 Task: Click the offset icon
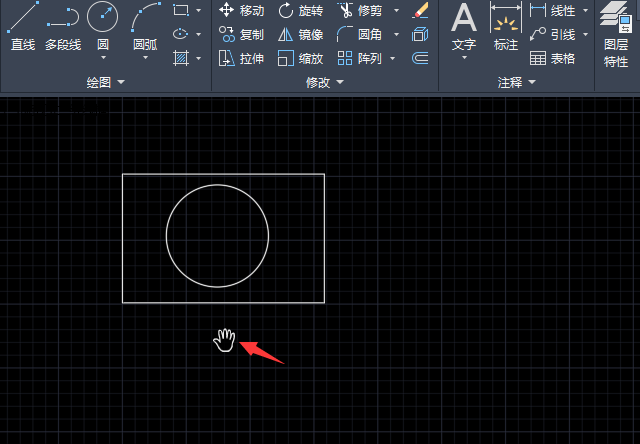420,58
